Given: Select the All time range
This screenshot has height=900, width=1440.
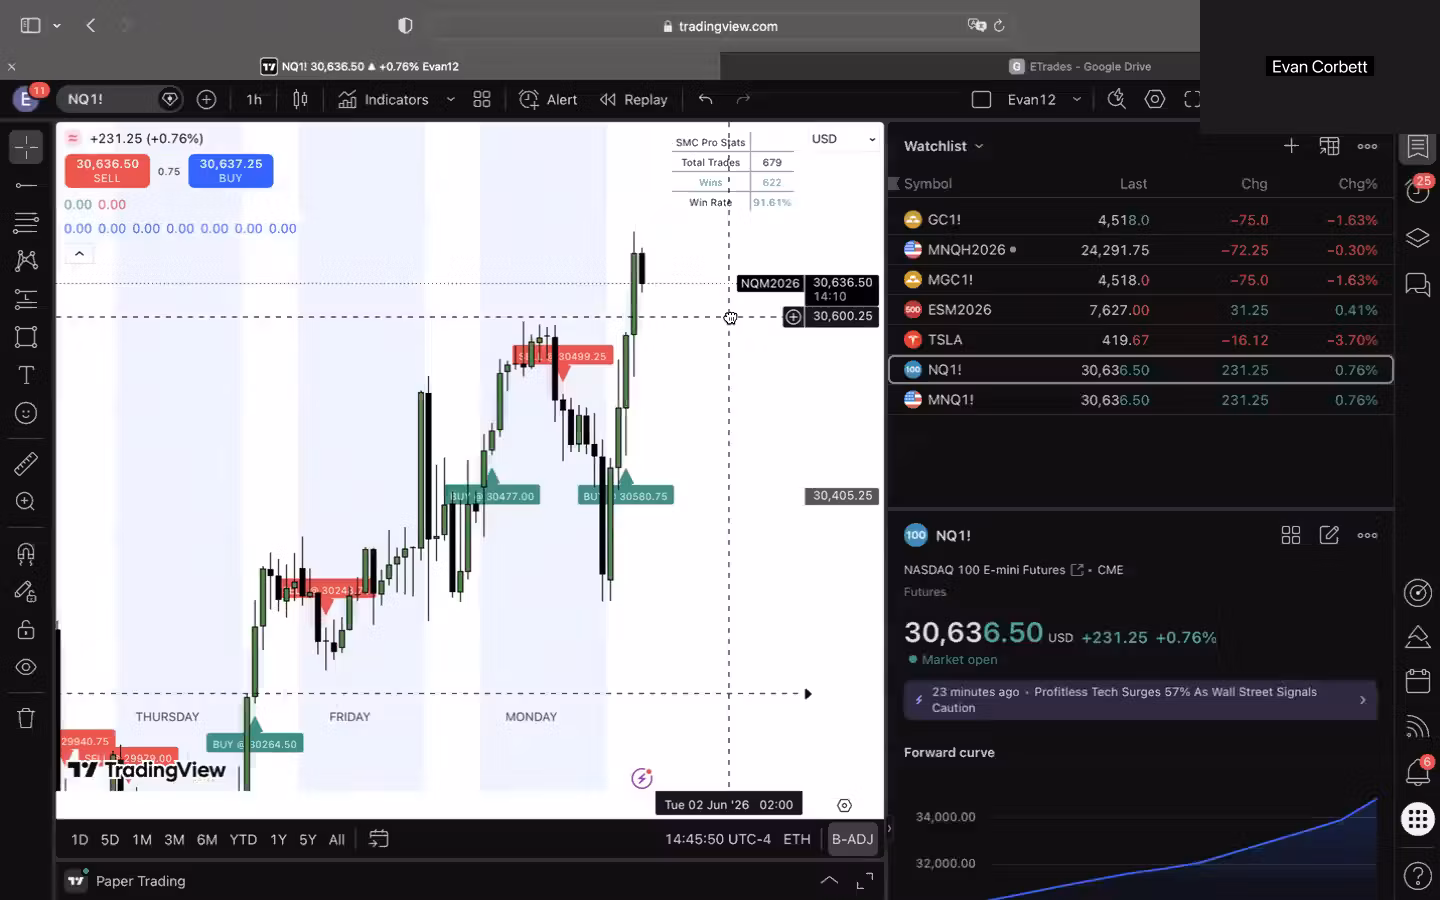Looking at the screenshot, I should (x=337, y=840).
